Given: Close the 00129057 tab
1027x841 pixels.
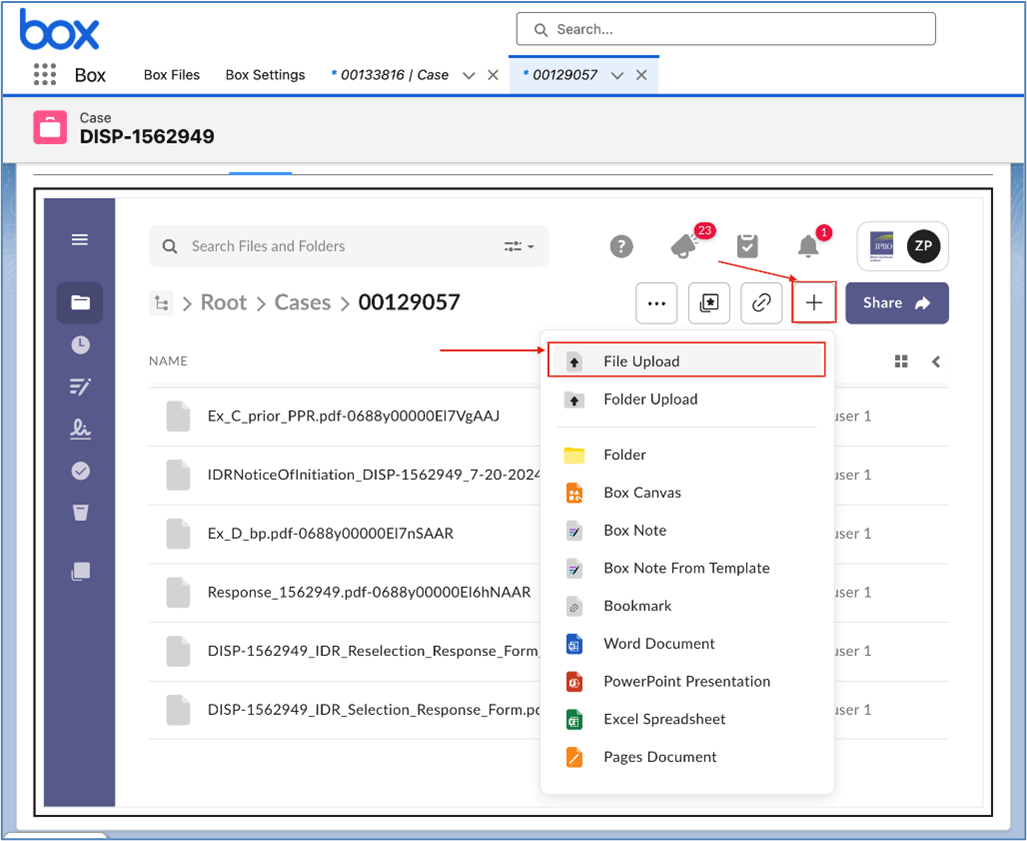Looking at the screenshot, I should click(641, 75).
